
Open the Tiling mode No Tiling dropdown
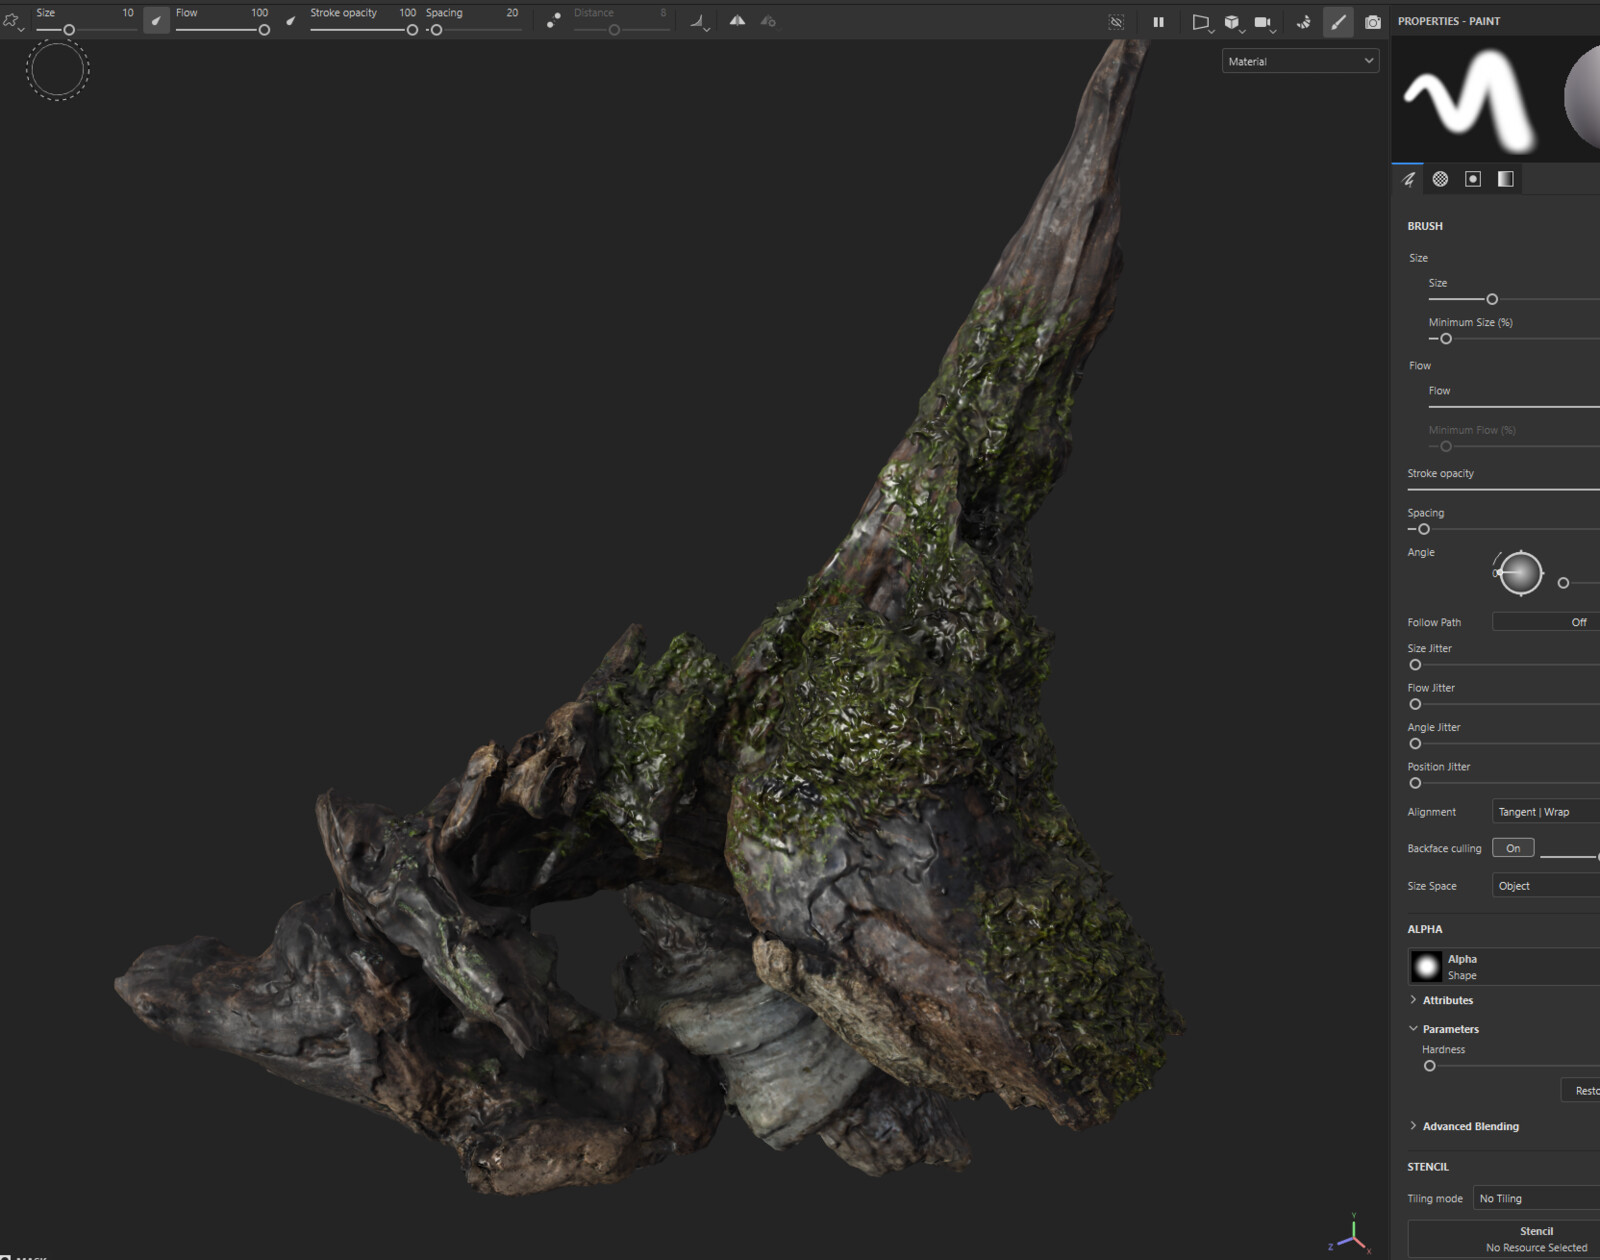[1537, 1198]
